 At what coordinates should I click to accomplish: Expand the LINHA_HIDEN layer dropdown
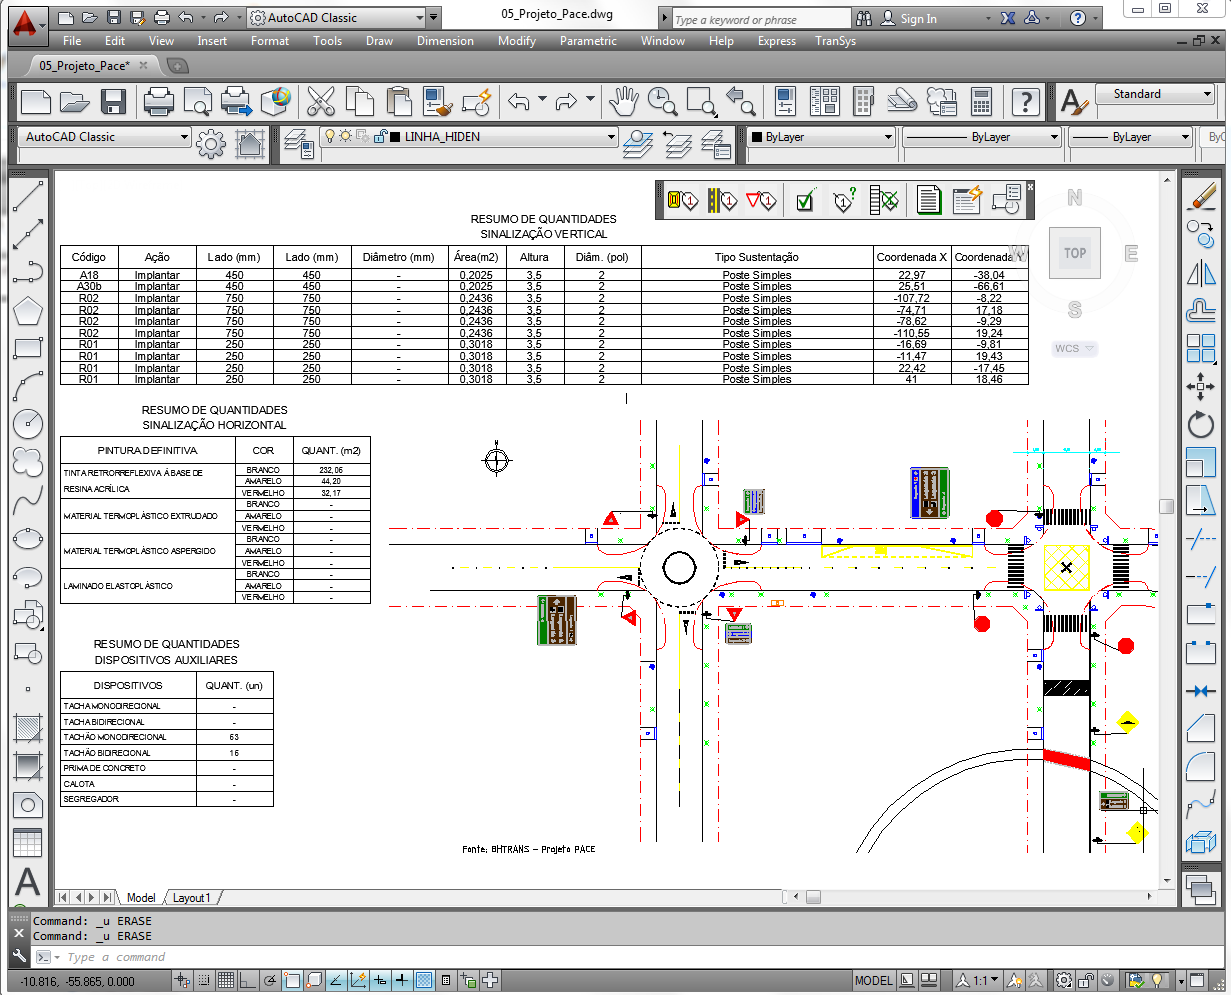(611, 137)
